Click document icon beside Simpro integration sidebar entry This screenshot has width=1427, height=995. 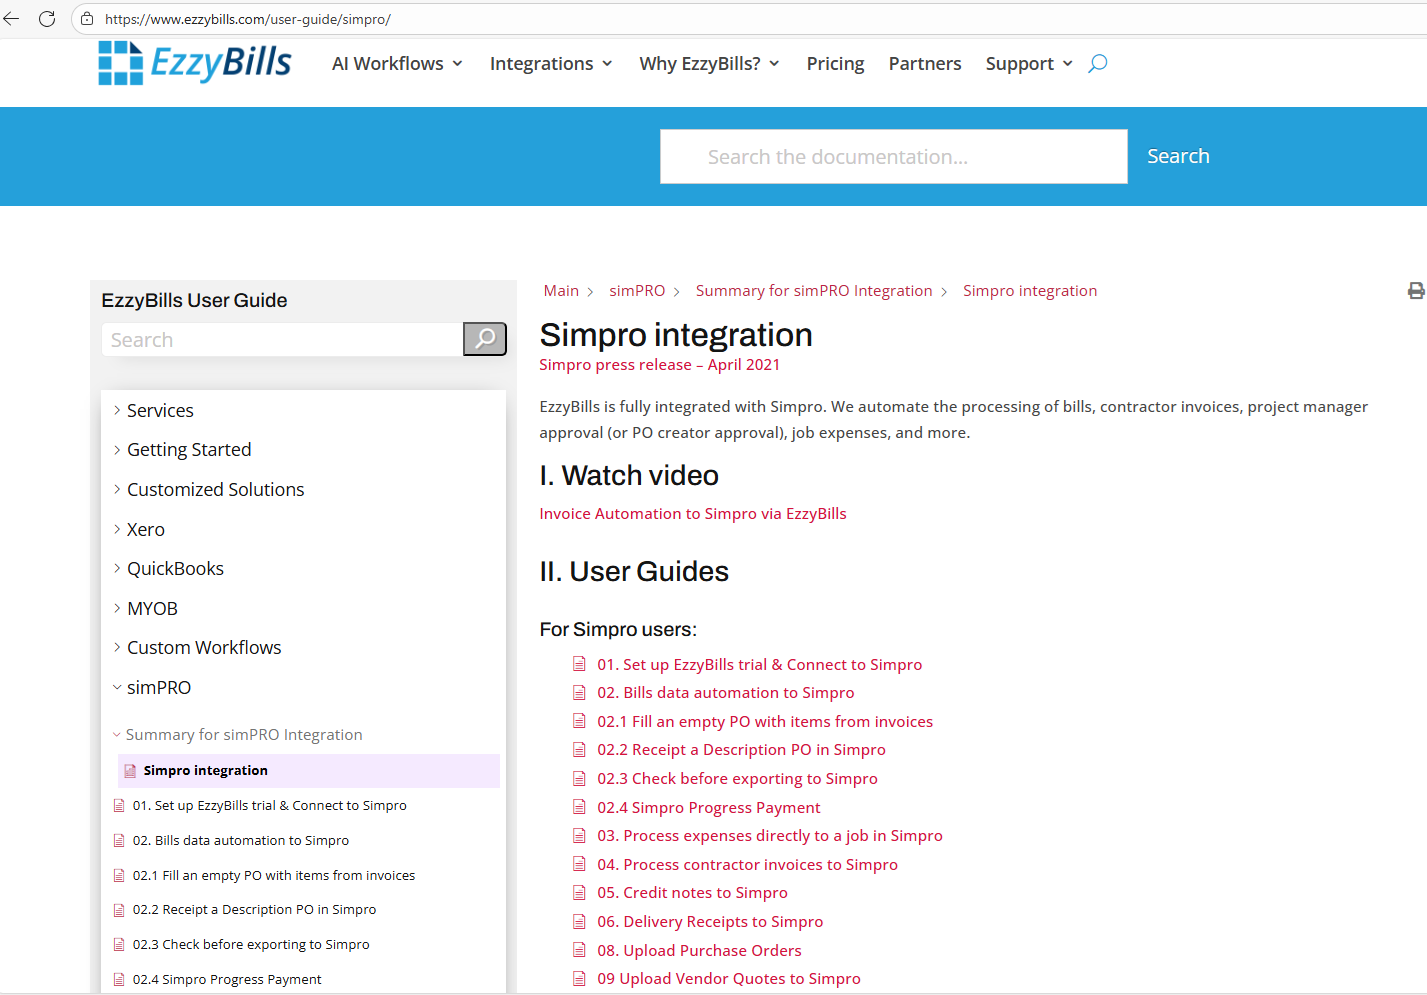[x=131, y=770]
